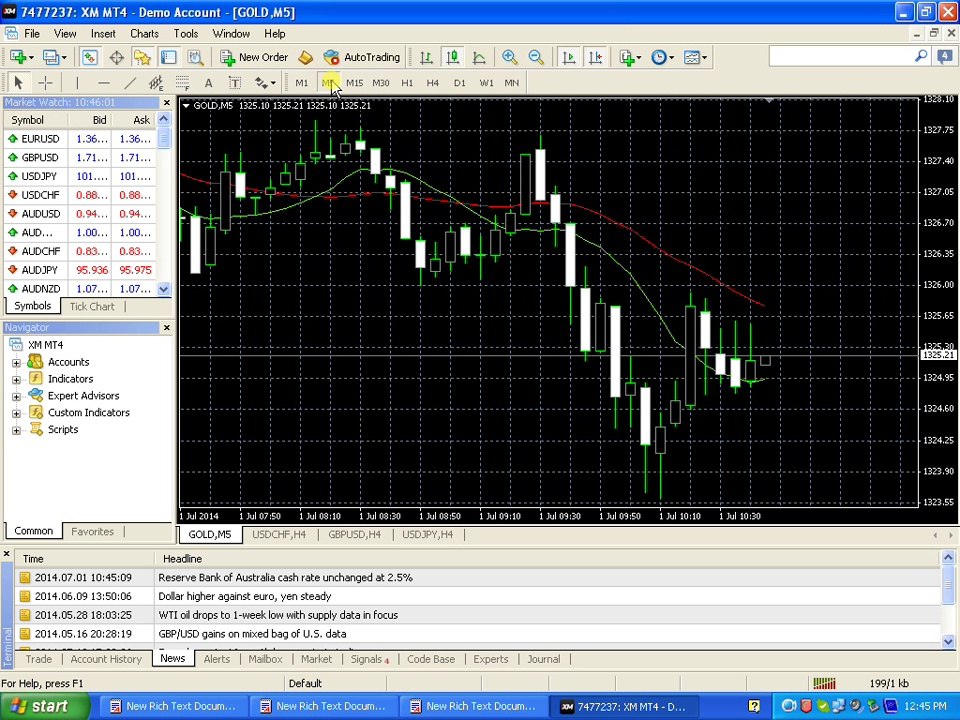
Task: Open the Favorites tab in Navigator
Action: click(92, 531)
